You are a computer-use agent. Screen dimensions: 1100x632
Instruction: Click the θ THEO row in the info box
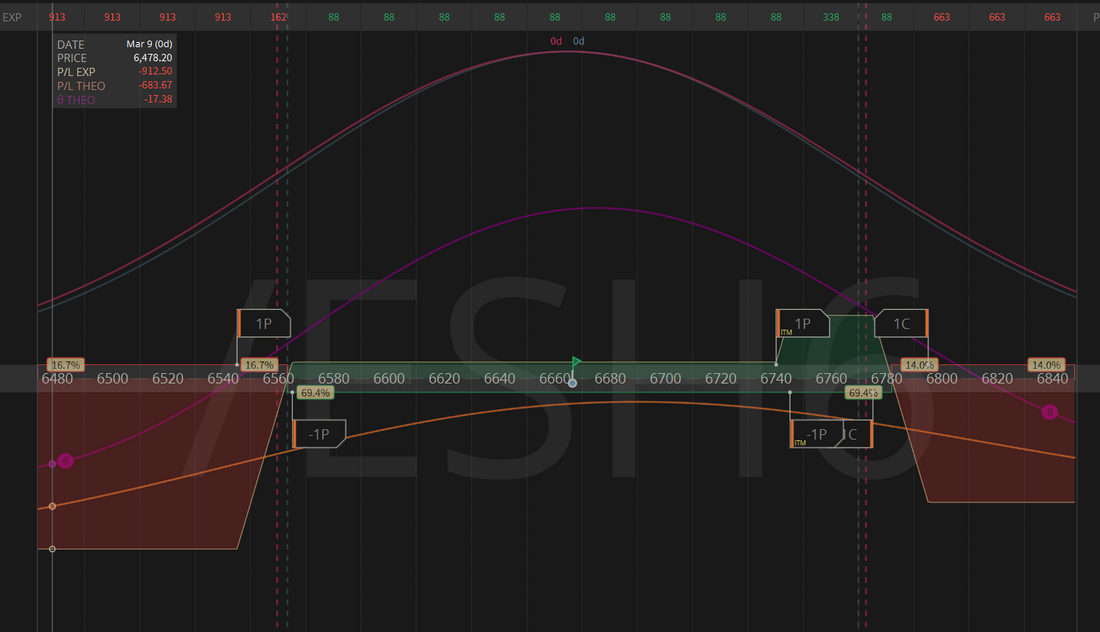pos(114,100)
